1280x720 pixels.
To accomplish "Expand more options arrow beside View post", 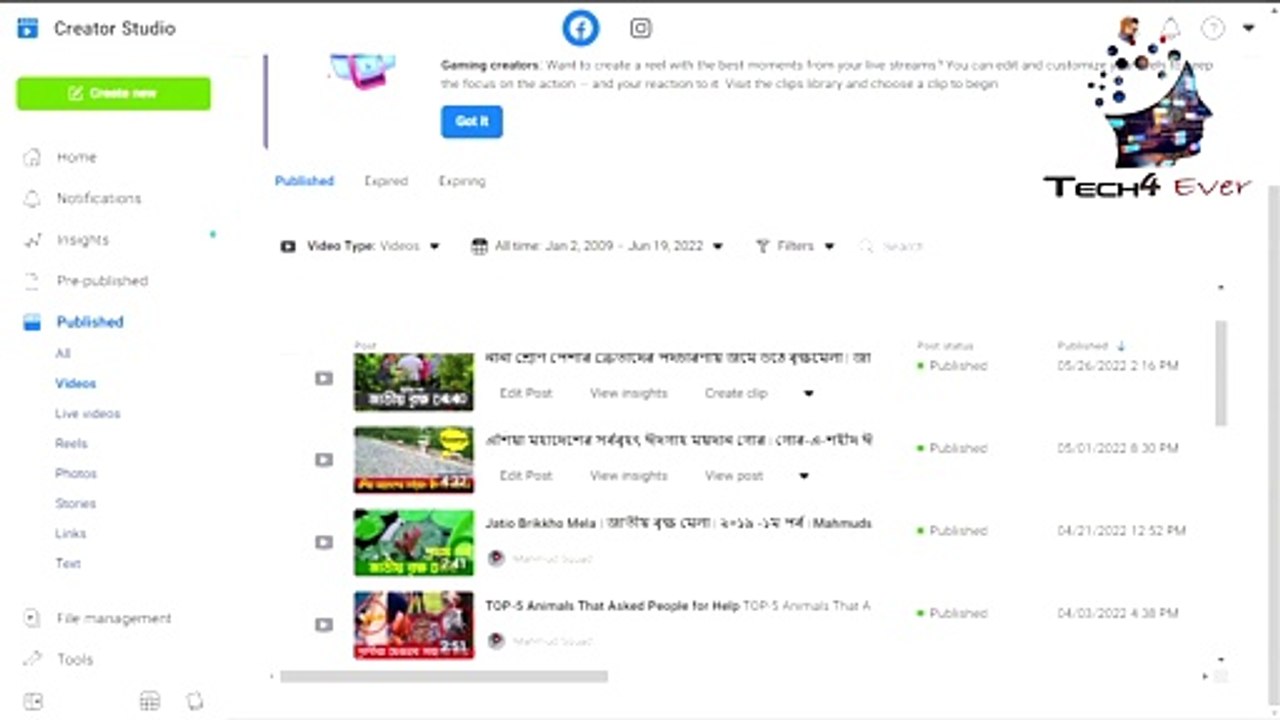I will point(804,476).
